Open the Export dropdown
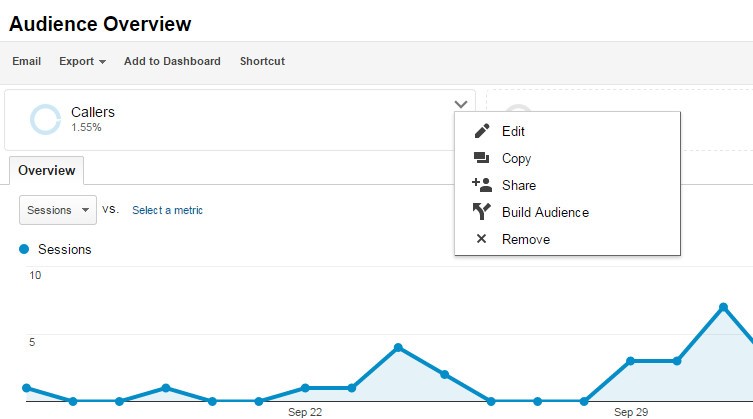 82,62
